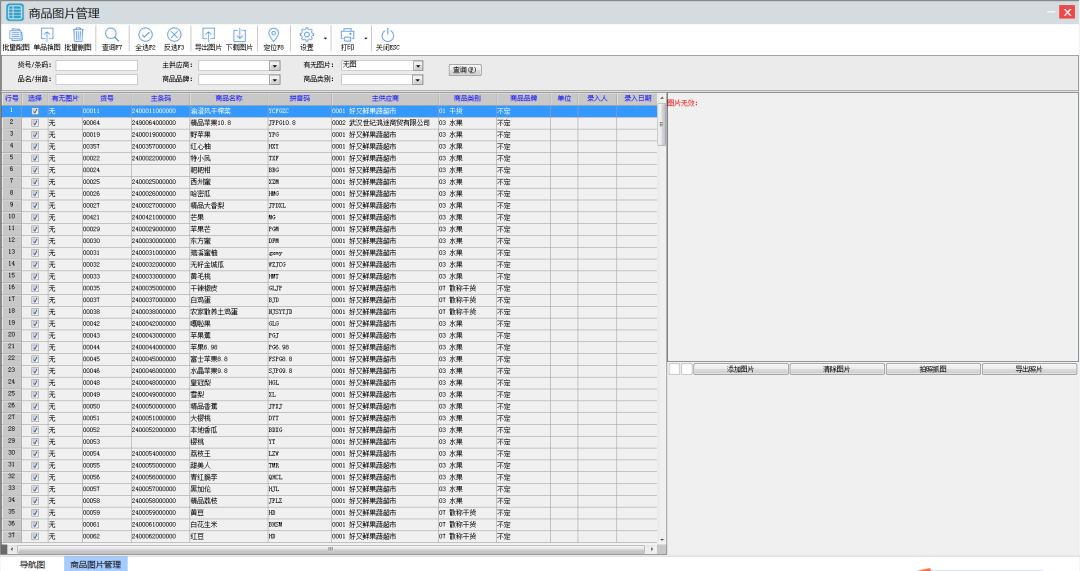
Task: Click the 单品抽图 single item image icon
Action: pos(46,35)
